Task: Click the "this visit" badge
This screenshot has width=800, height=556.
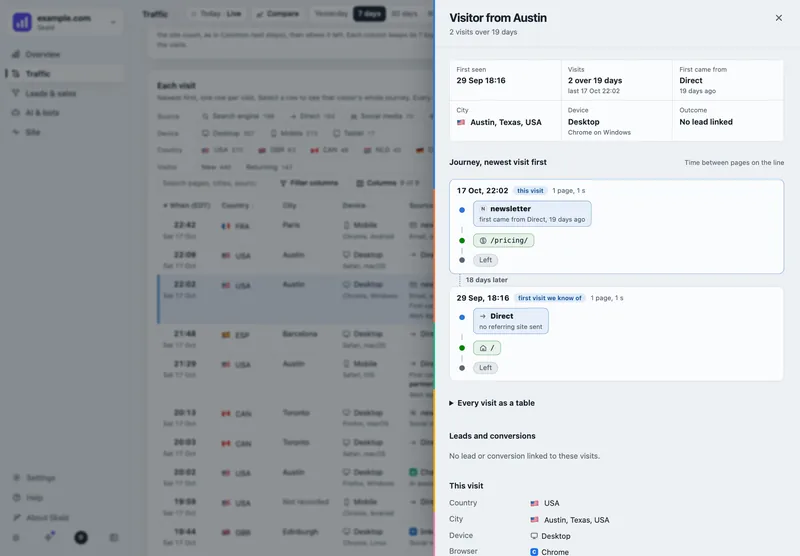Action: [x=530, y=191]
